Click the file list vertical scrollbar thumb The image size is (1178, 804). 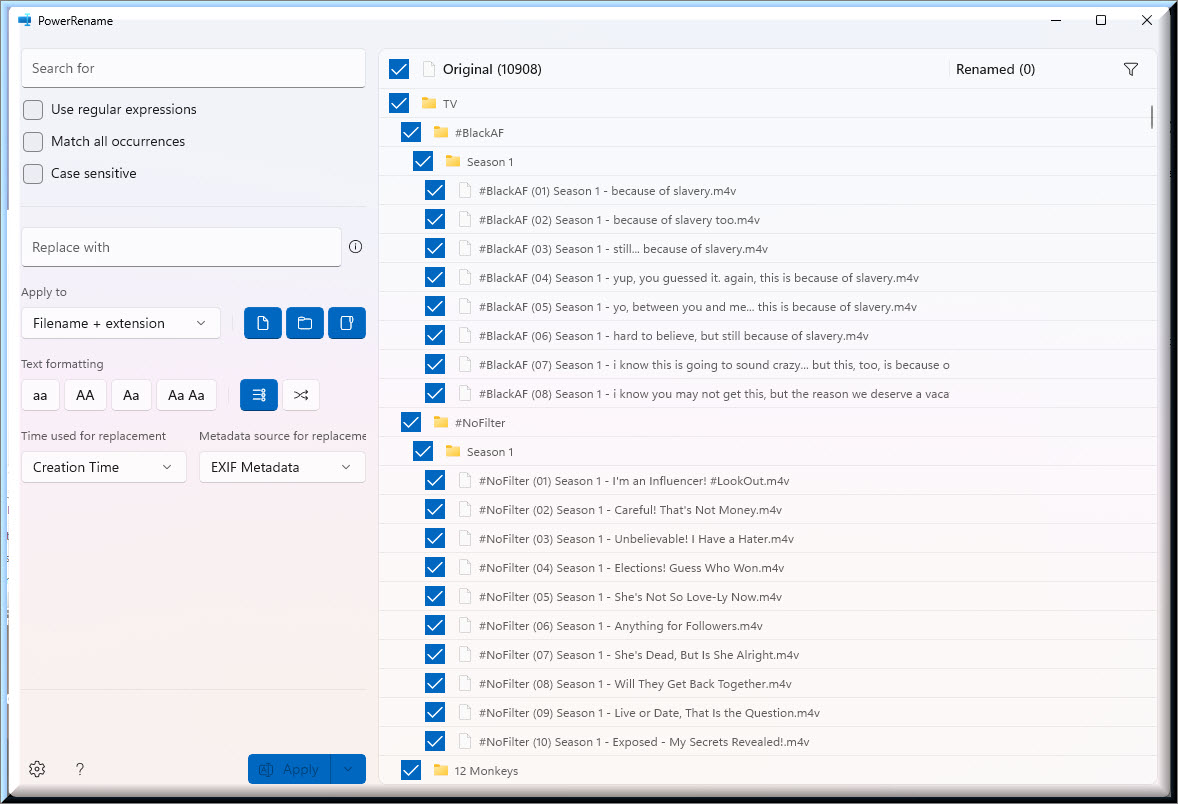coord(1152,116)
